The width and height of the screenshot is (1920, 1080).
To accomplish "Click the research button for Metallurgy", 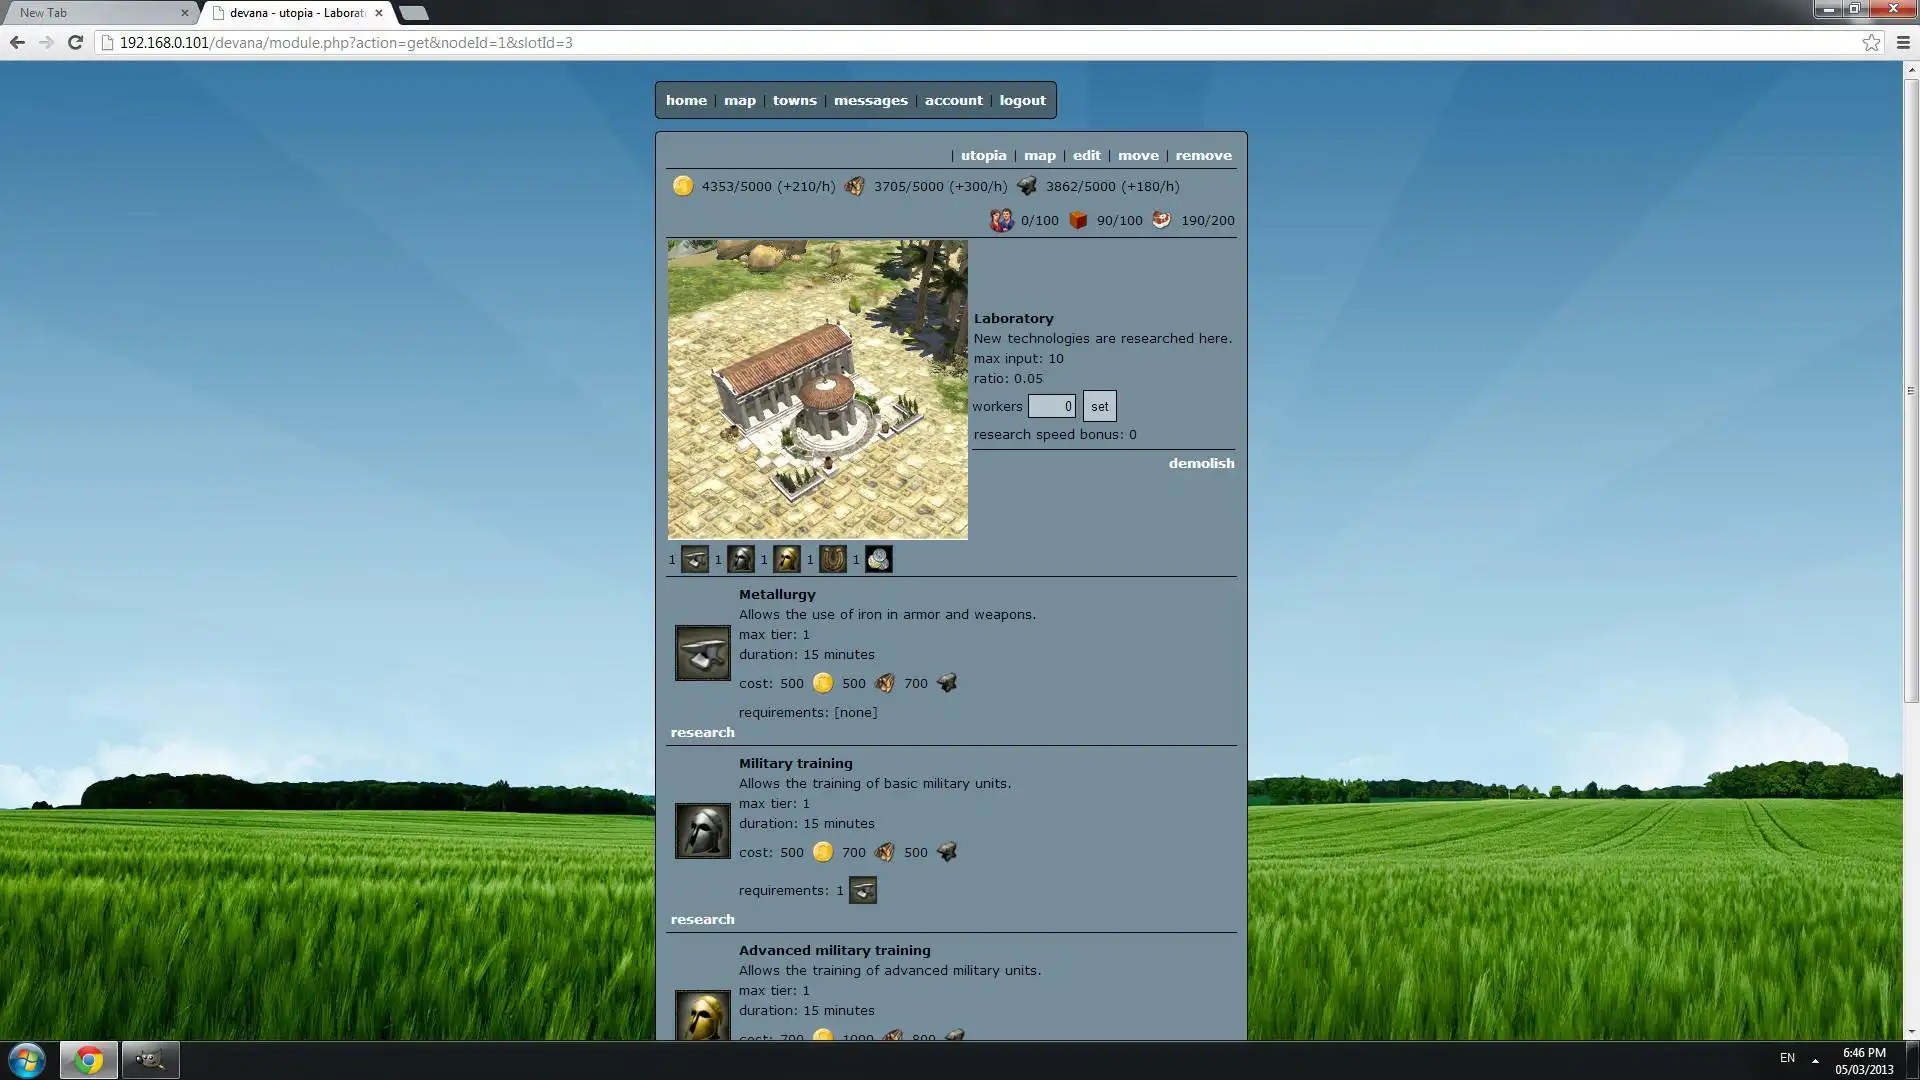I will (702, 732).
